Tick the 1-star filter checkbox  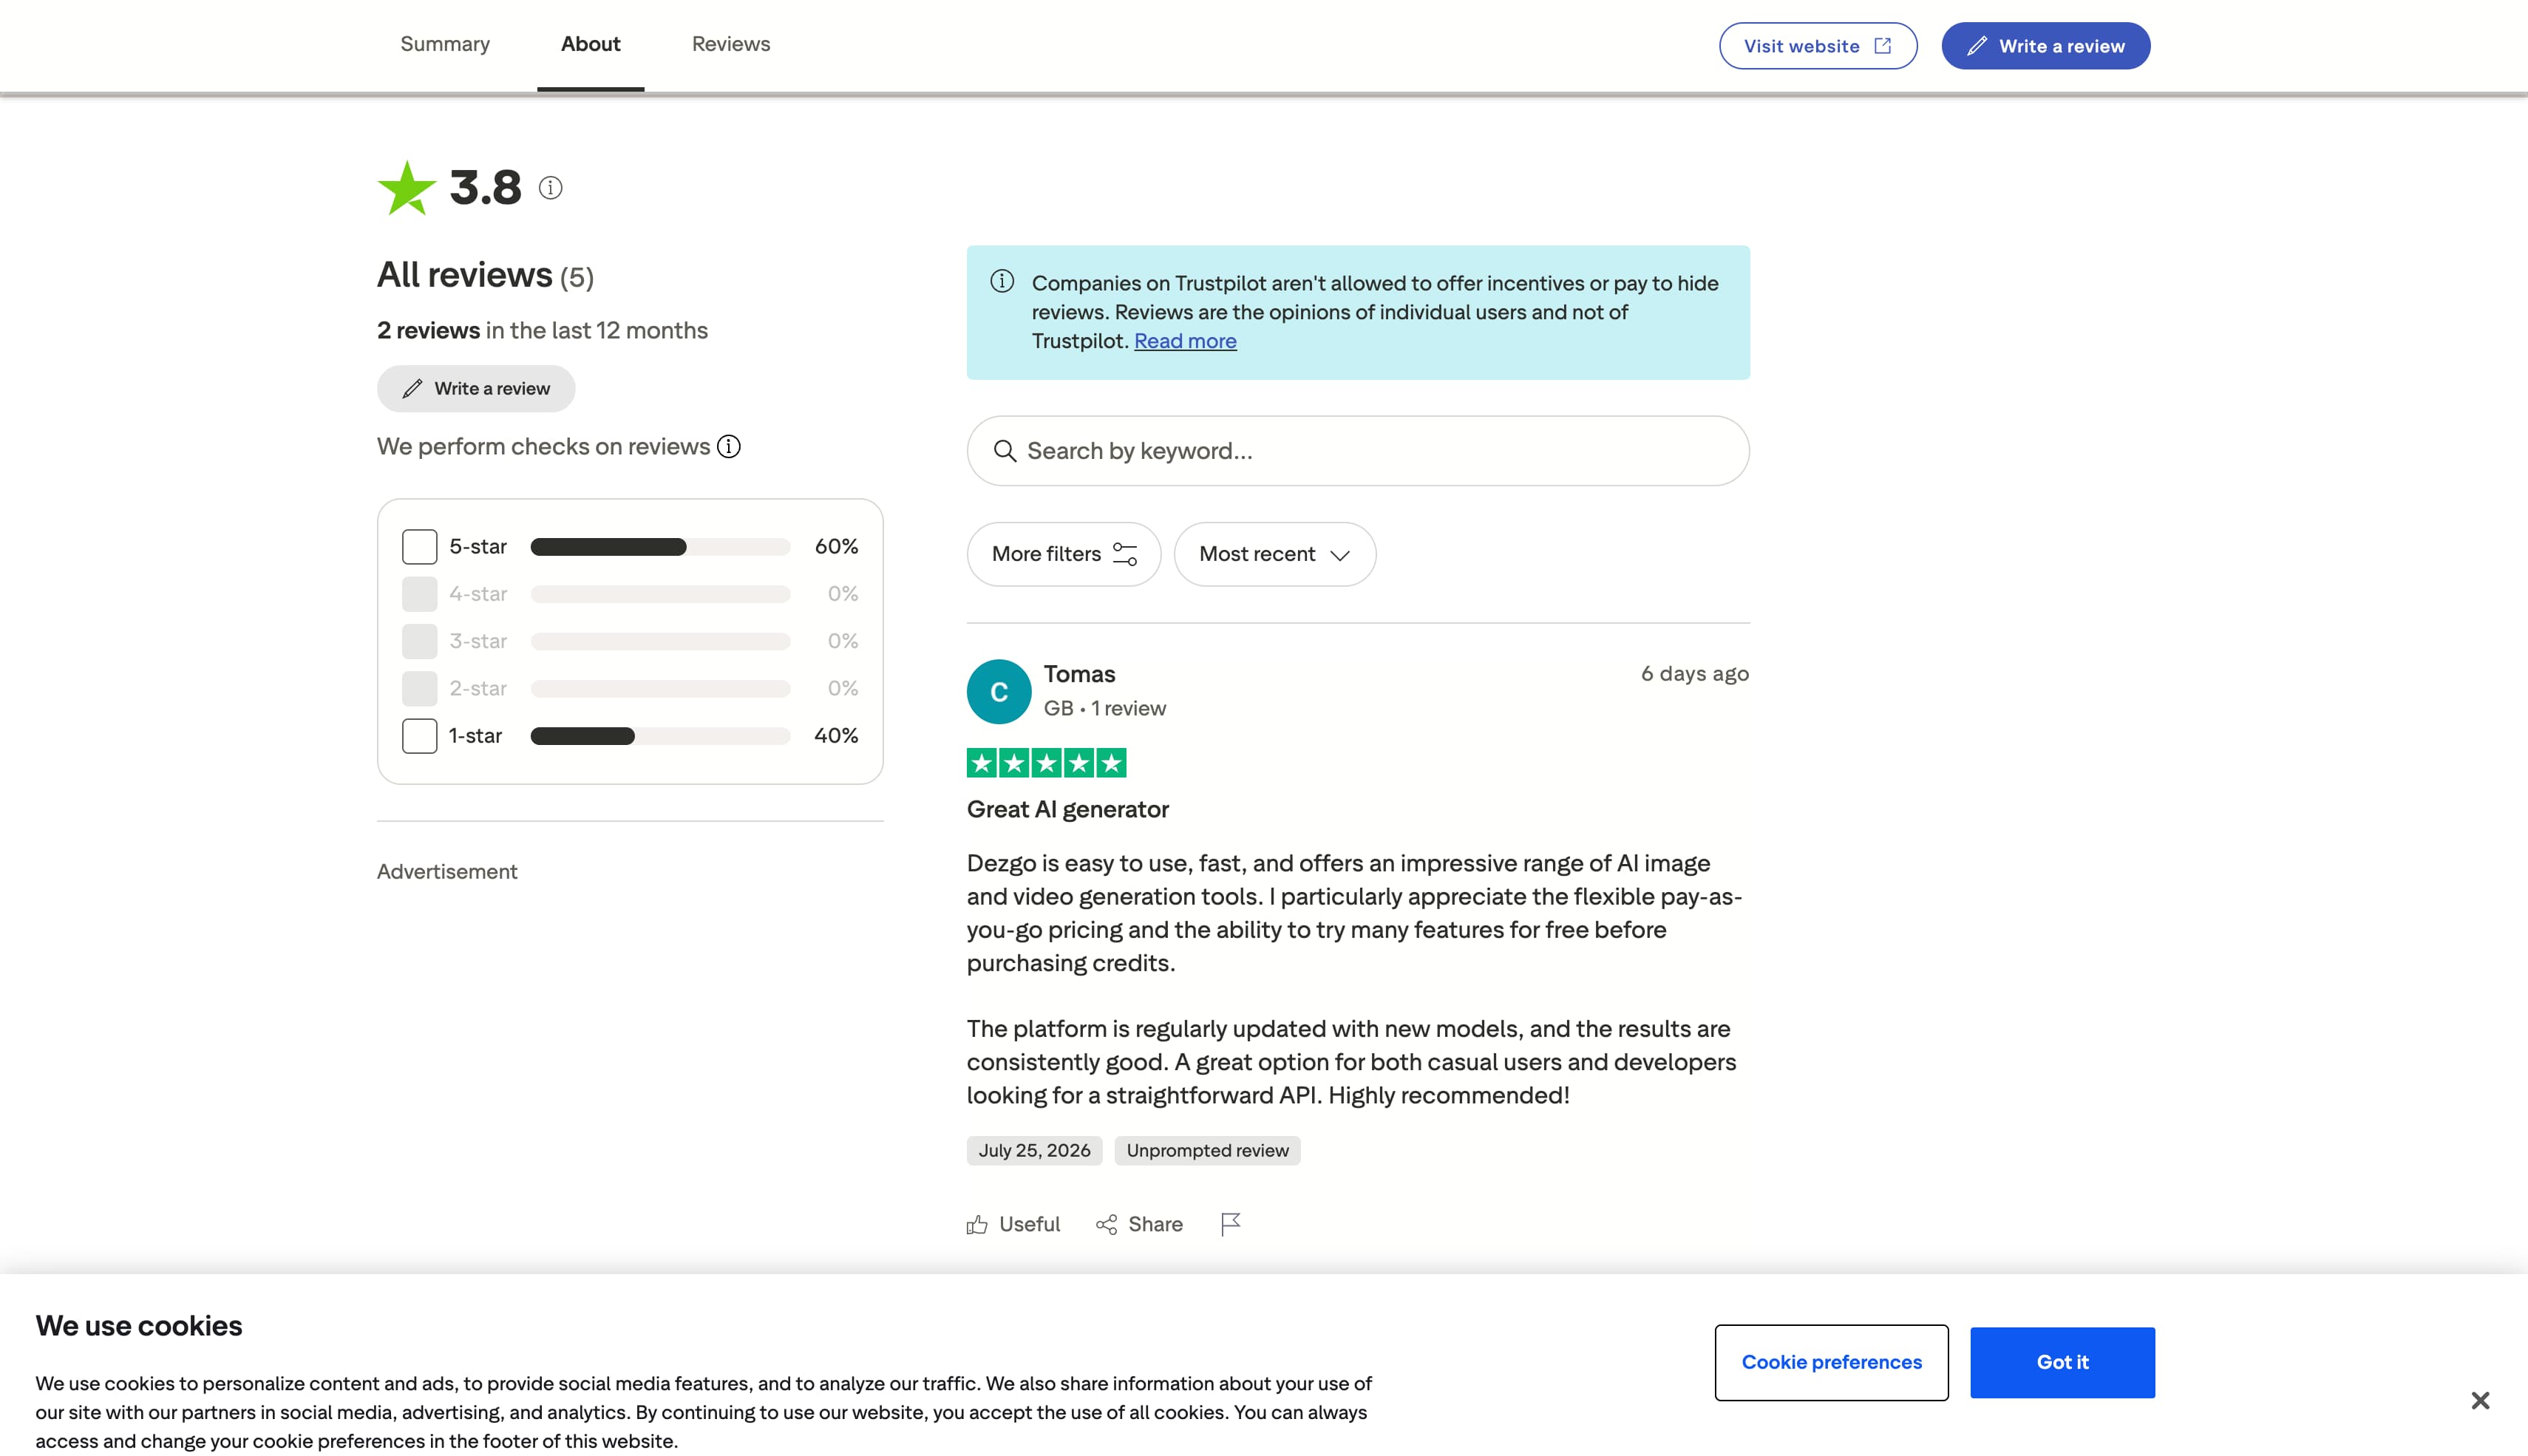point(420,736)
